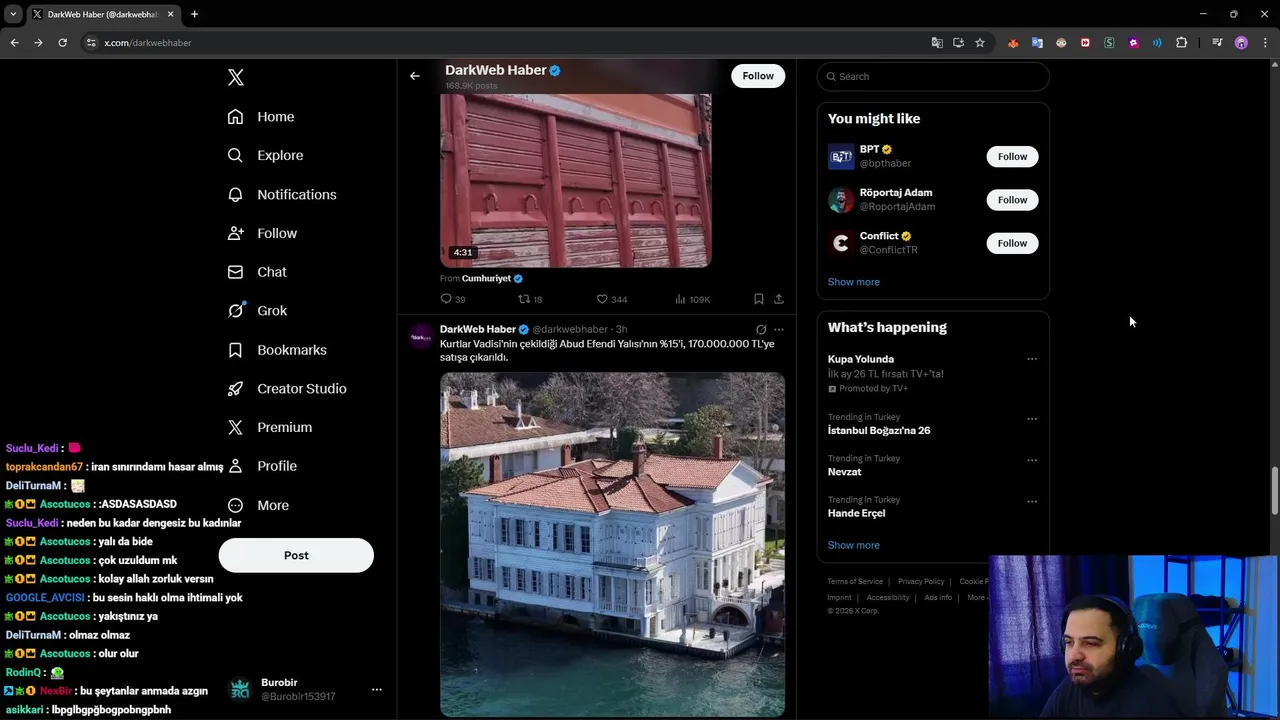Open the Privacy Policy link

(921, 581)
